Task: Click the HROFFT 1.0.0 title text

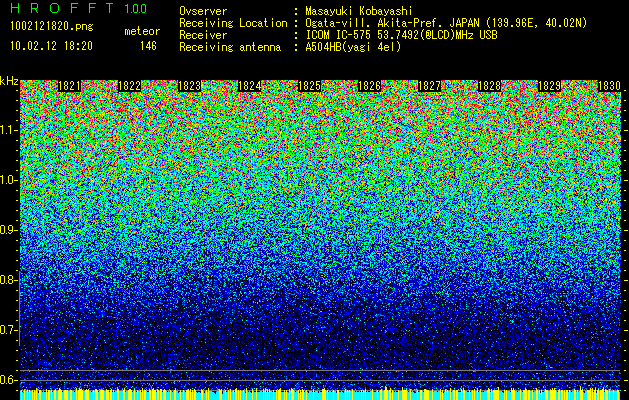Action: (79, 8)
